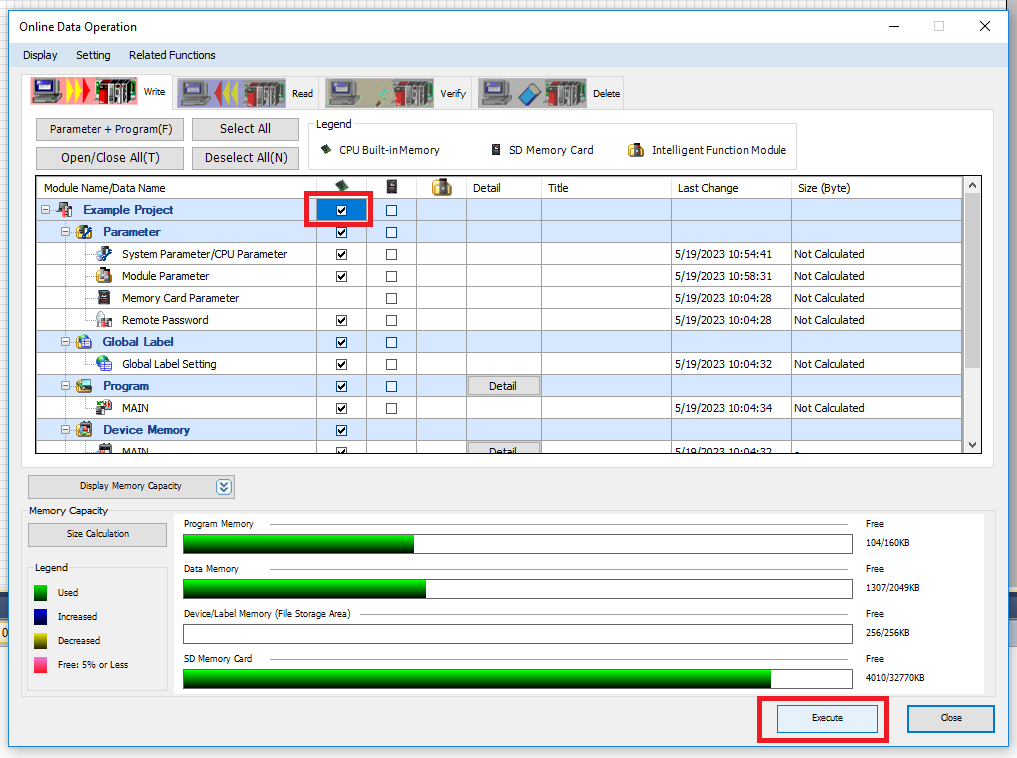This screenshot has height=758, width=1017.
Task: Uncheck CPU memory checkbox for Global Label Setting
Action: [342, 364]
